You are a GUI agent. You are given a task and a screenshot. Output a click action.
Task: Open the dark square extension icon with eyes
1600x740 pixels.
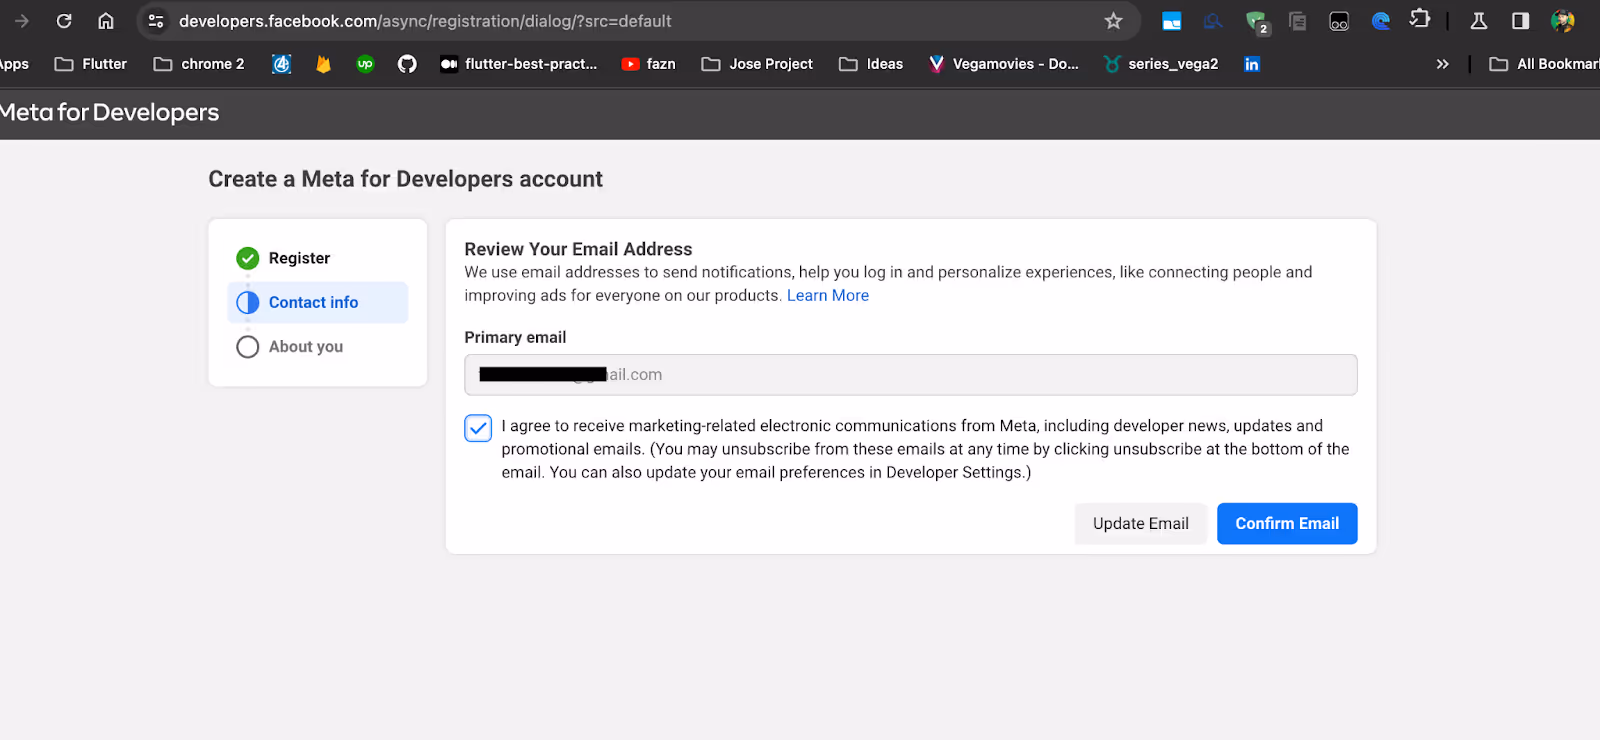pos(1339,21)
